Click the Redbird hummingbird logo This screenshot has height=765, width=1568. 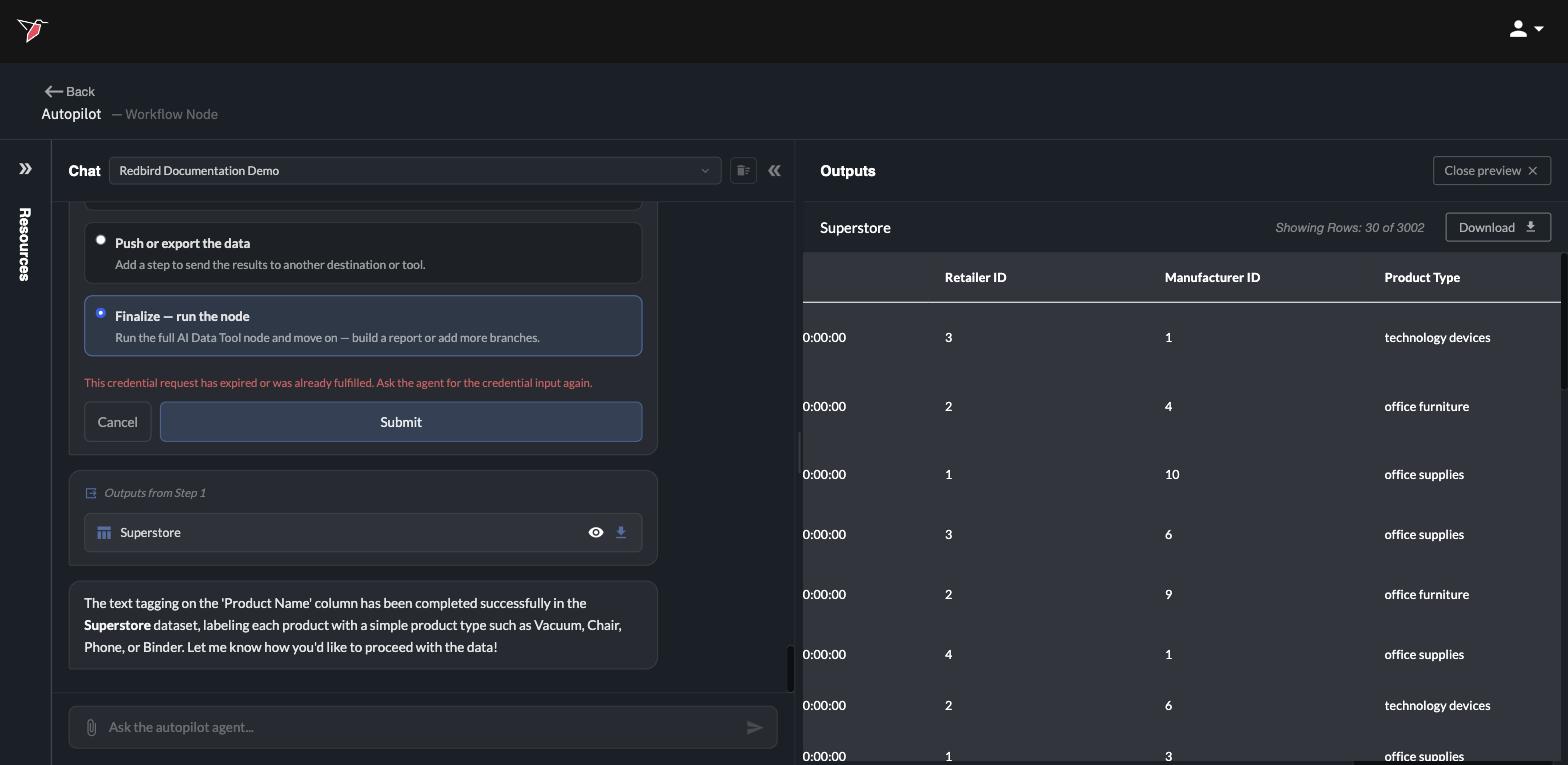(32, 30)
